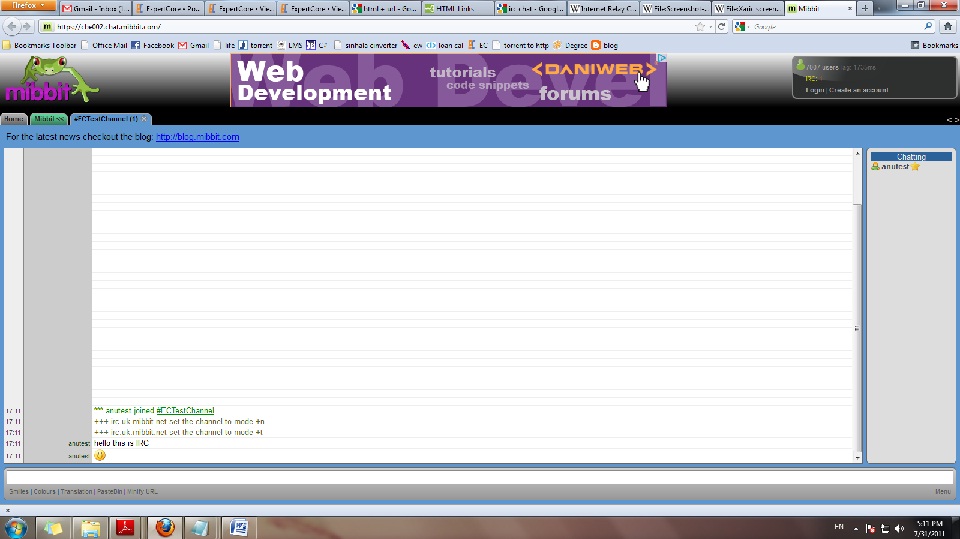
Task: Click the Windows Start button
Action: click(17, 527)
